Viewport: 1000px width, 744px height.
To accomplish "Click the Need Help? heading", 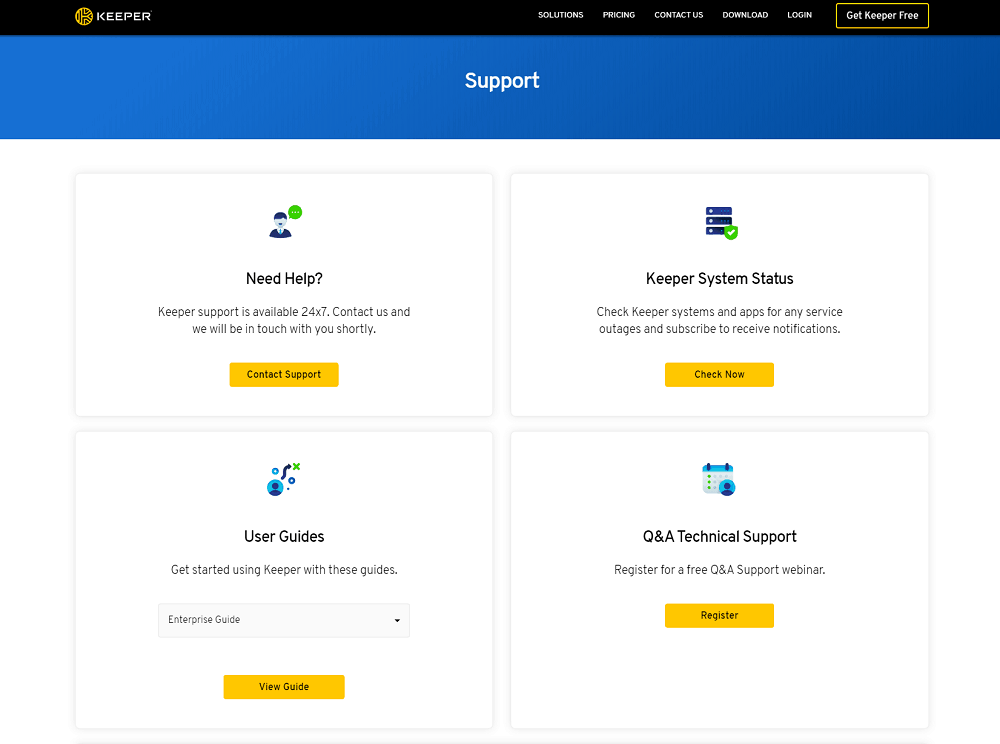I will 284,279.
